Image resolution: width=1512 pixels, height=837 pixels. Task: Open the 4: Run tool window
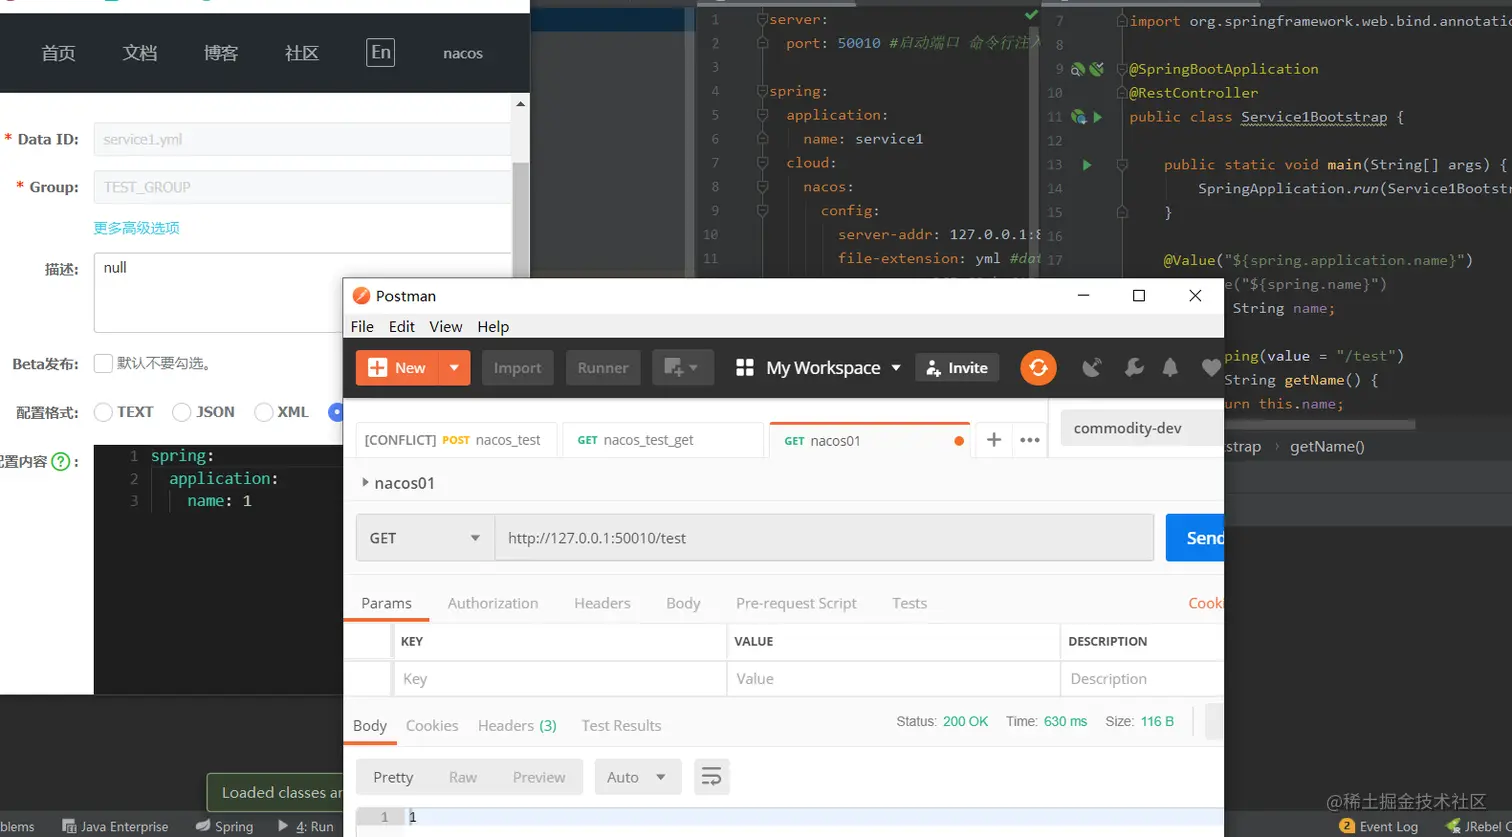point(305,826)
